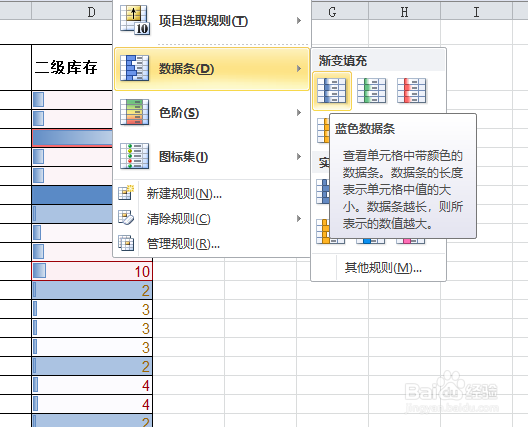
Task: Open 清除规则(C) menu entry
Action: click(x=211, y=219)
